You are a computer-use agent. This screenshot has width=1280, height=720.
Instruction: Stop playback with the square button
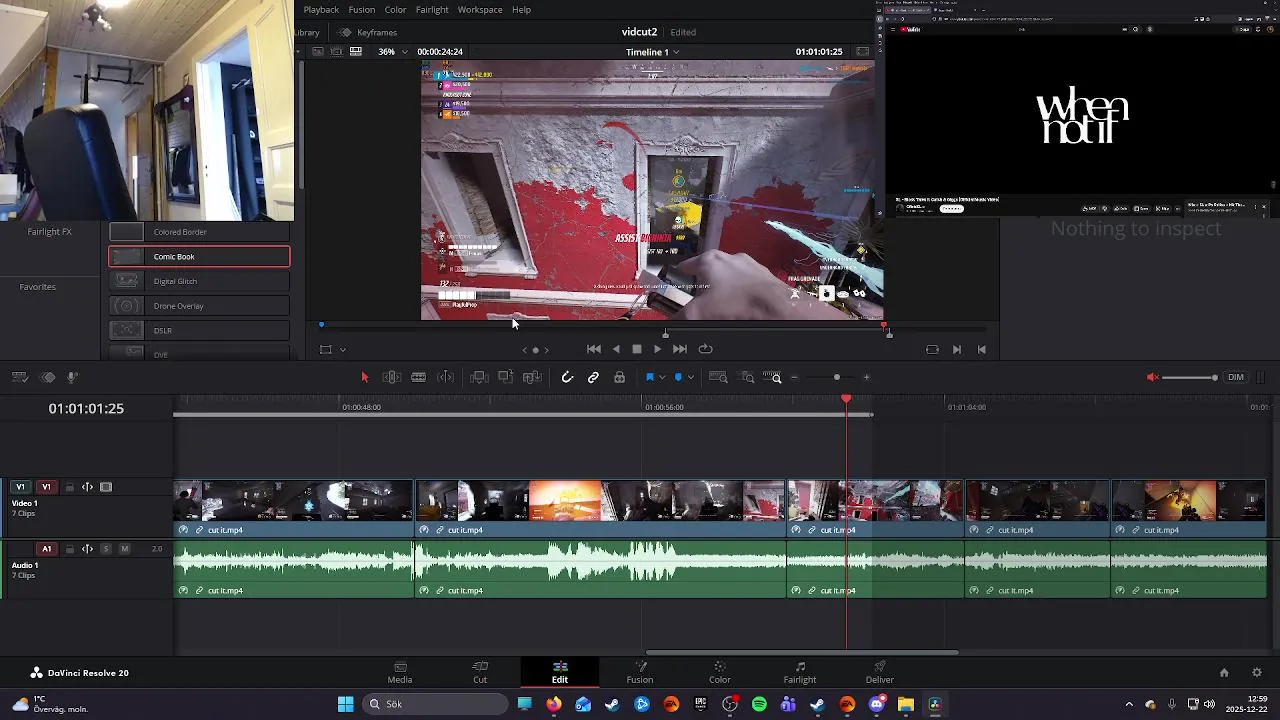pyautogui.click(x=637, y=349)
